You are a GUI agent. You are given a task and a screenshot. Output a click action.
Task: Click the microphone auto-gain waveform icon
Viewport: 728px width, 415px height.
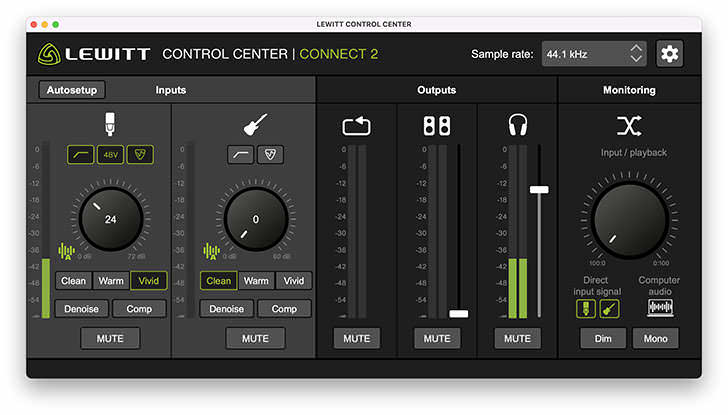click(x=67, y=251)
